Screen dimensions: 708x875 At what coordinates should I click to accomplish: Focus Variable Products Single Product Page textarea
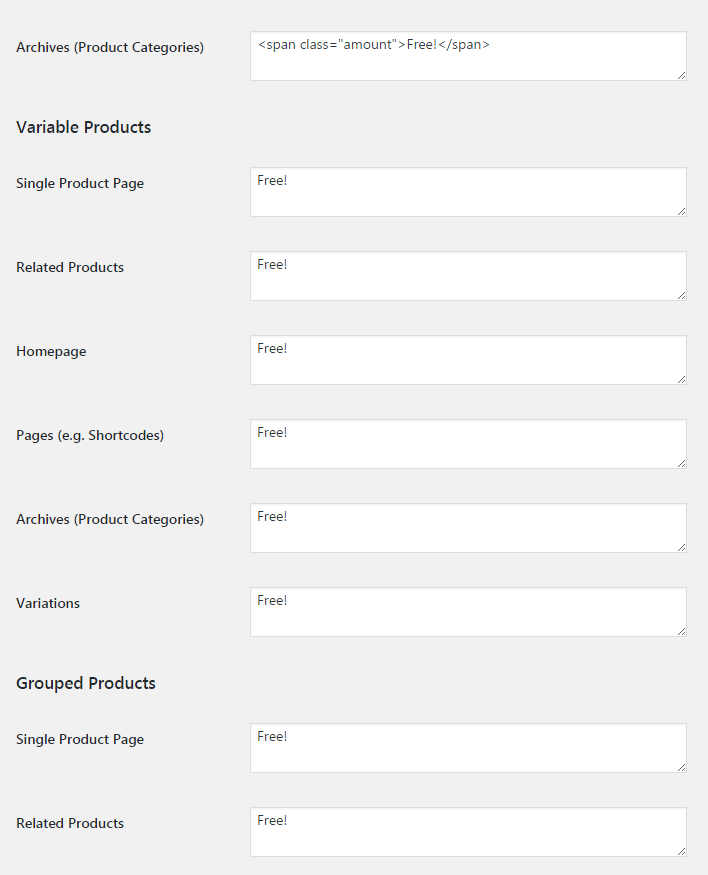pos(468,192)
